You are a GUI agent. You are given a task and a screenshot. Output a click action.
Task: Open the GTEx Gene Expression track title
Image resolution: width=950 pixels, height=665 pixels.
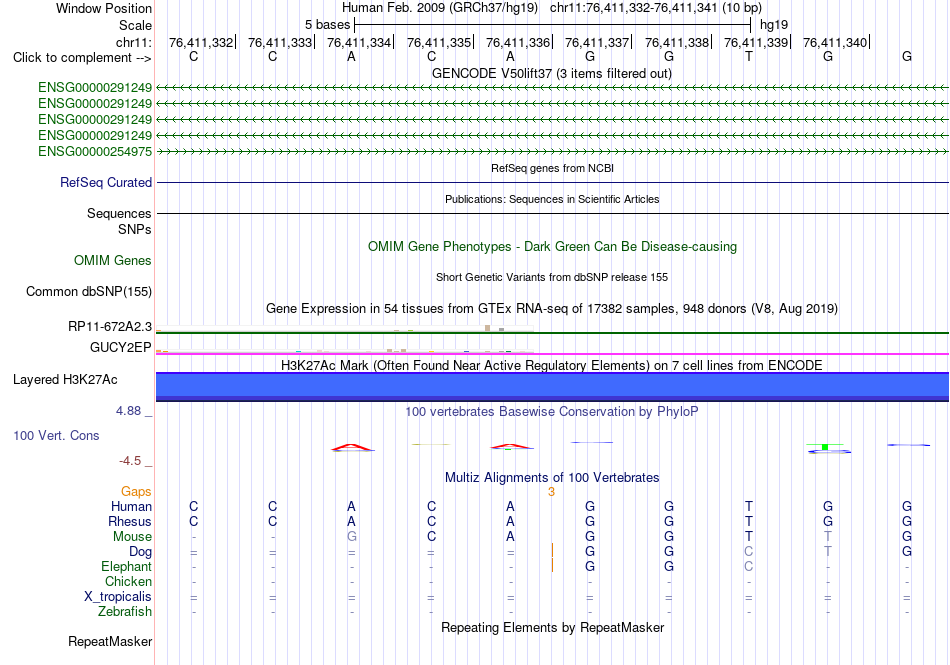pos(552,308)
